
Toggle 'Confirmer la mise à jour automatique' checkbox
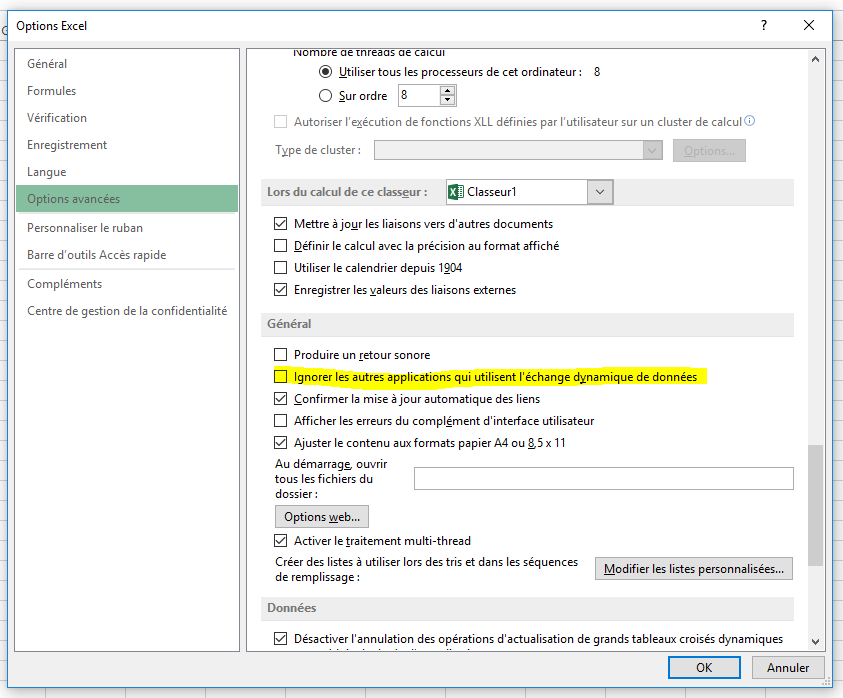(x=280, y=399)
